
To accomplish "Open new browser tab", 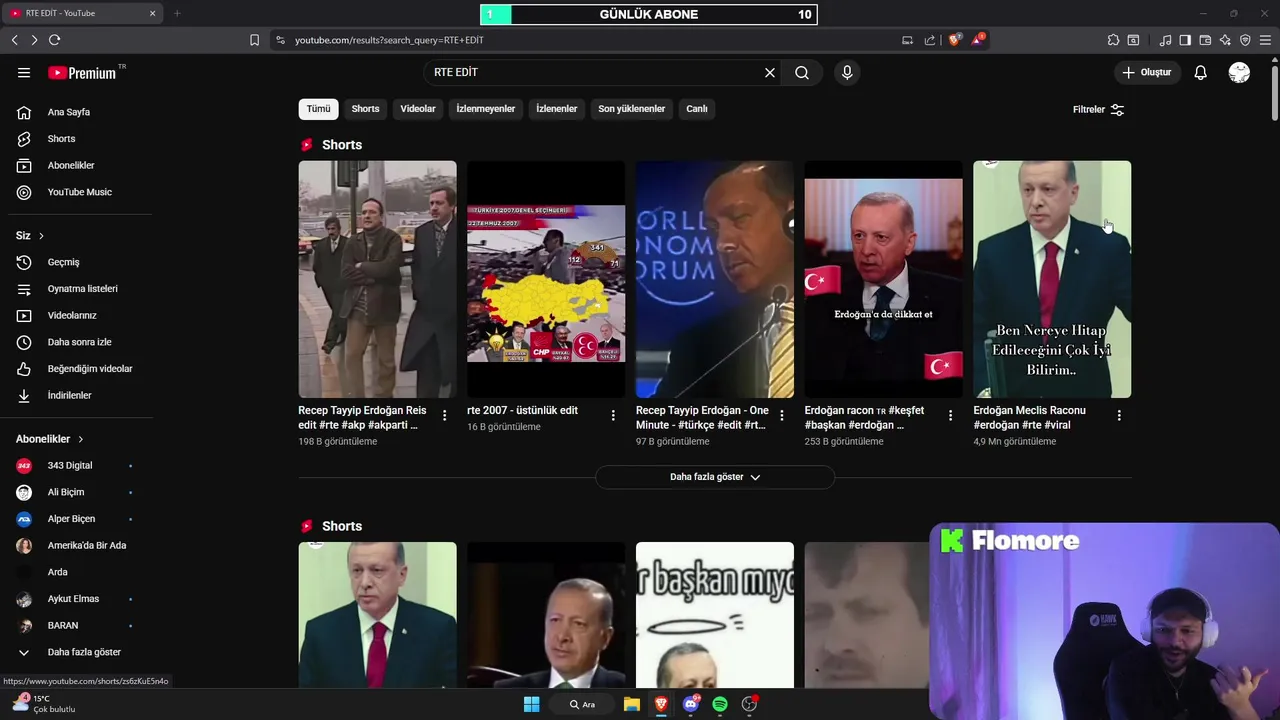I will [177, 13].
